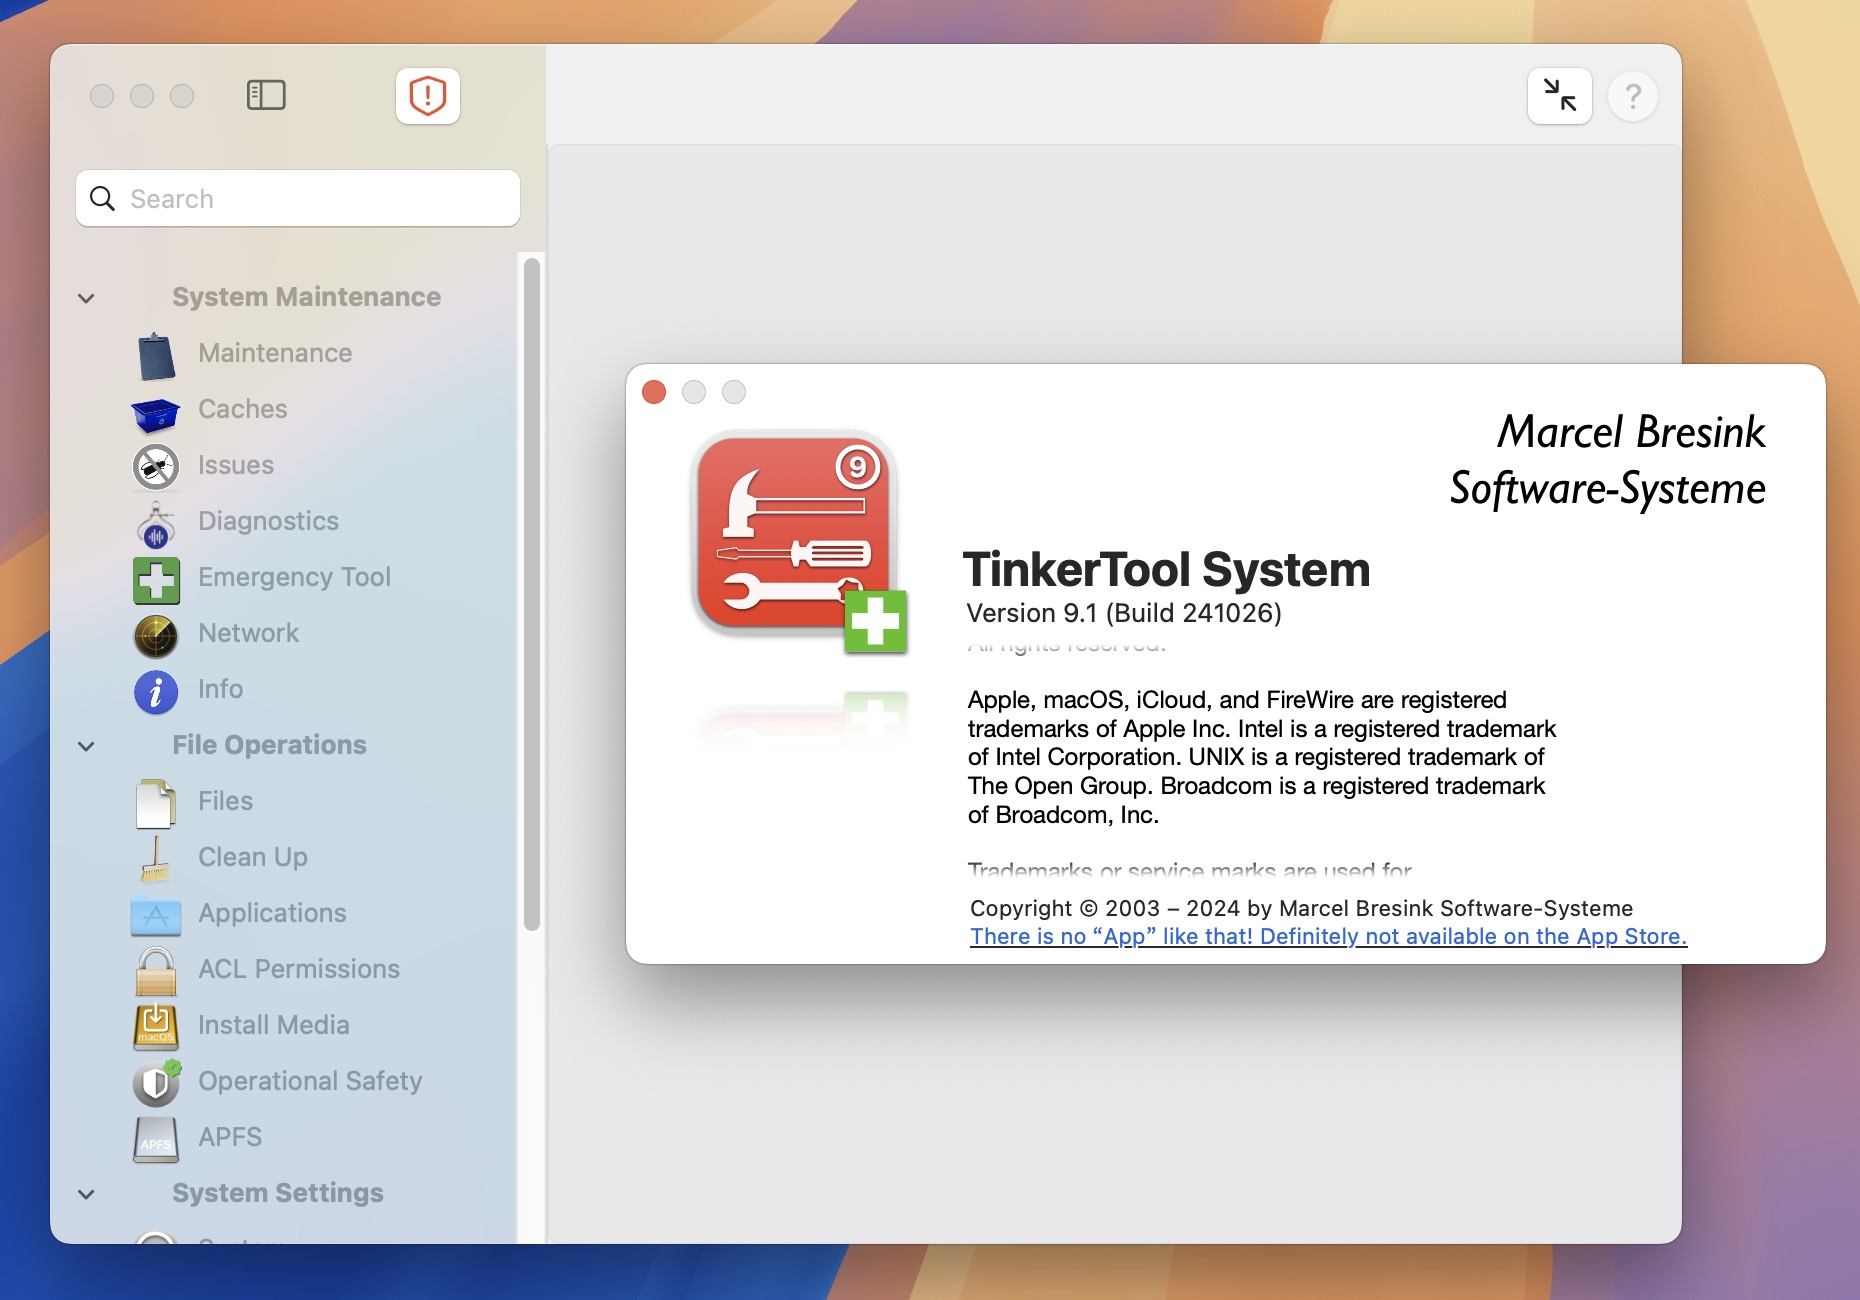
Task: Open the Emergency Tool pane
Action: 294,577
